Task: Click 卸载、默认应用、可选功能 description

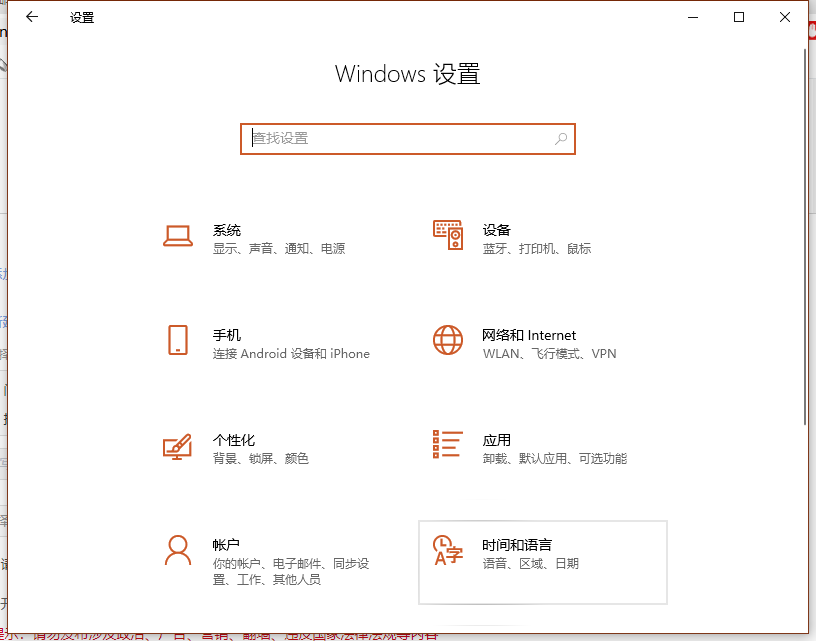Action: coord(555,458)
